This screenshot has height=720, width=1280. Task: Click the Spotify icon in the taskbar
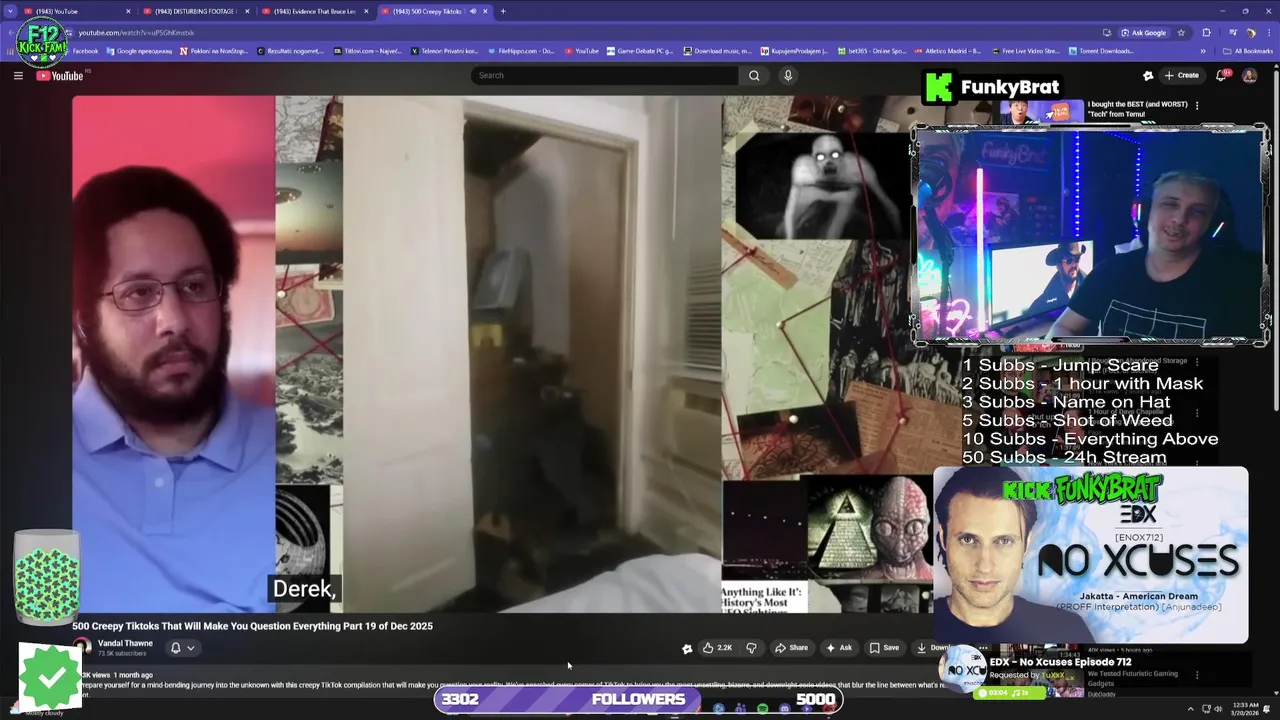pyautogui.click(x=762, y=708)
